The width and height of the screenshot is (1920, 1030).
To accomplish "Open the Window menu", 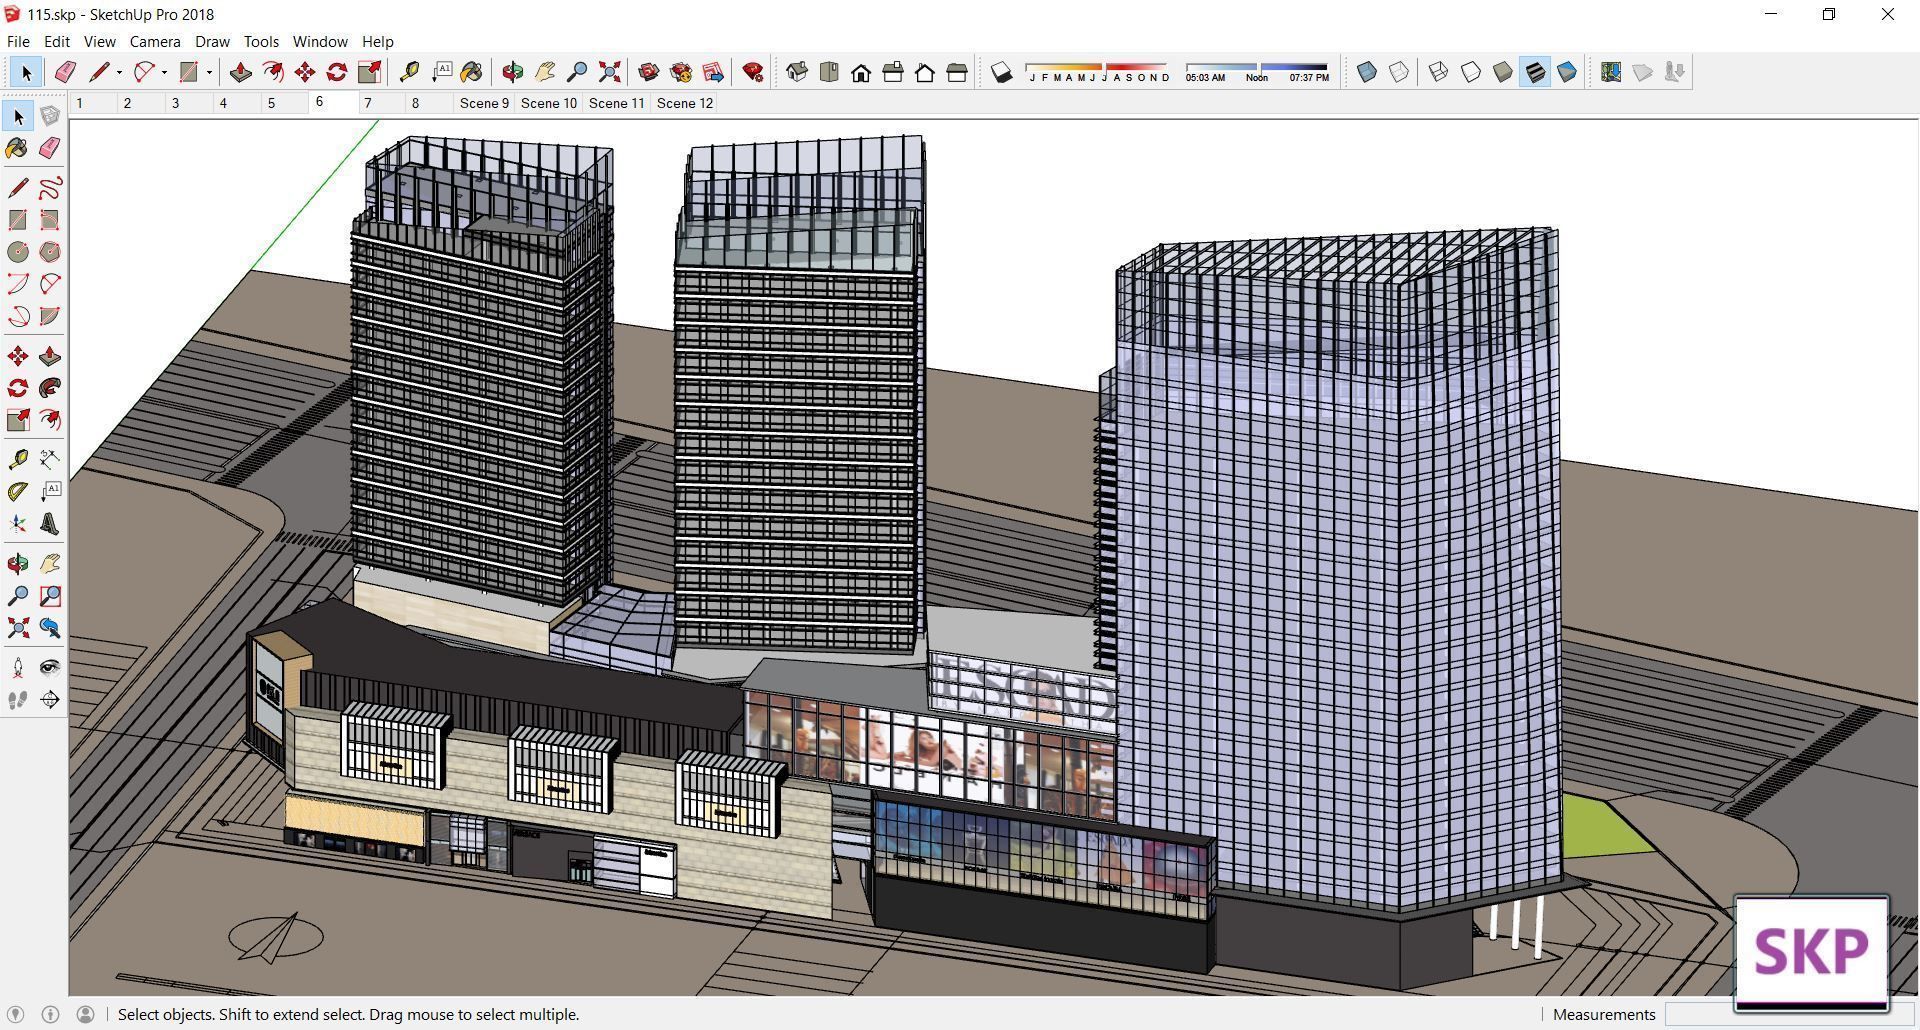I will [320, 42].
